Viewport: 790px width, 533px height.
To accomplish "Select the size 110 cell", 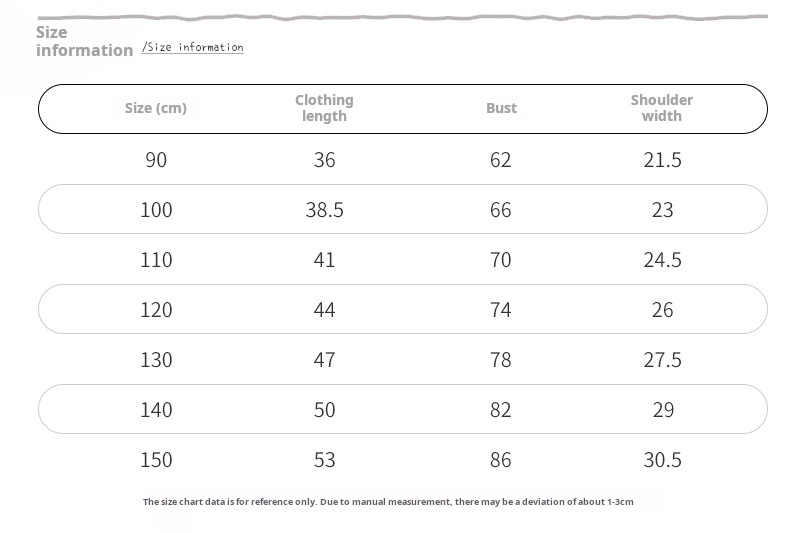I will pos(156,260).
